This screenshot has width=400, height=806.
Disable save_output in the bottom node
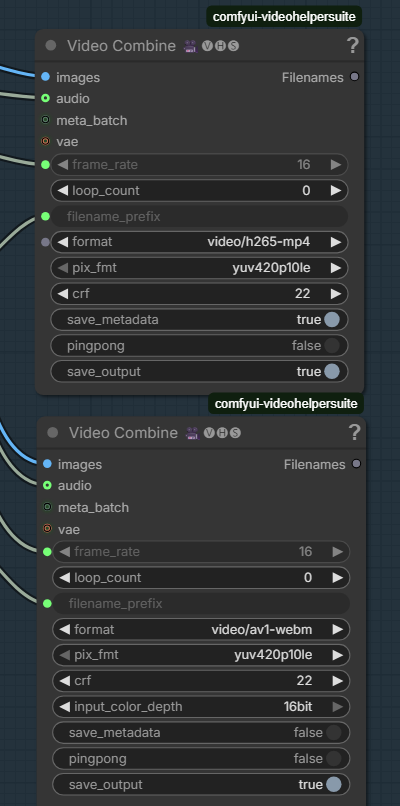click(x=202, y=784)
